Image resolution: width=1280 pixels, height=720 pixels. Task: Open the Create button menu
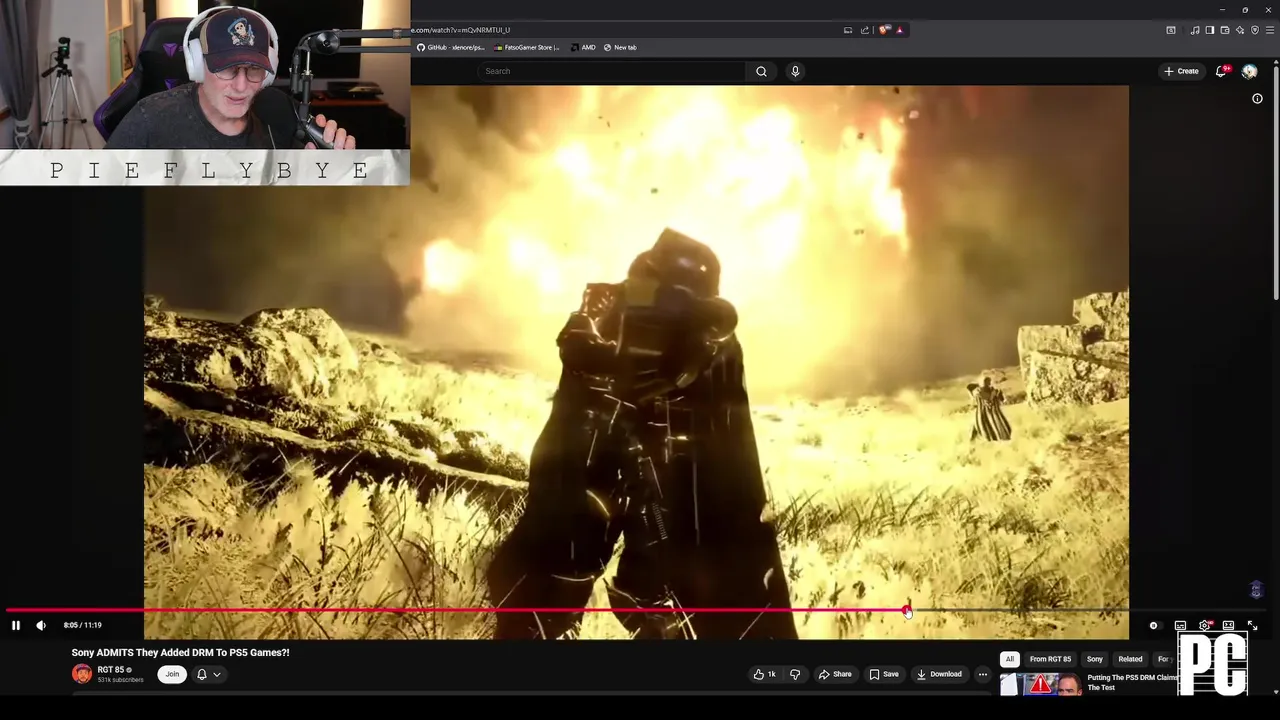[x=1181, y=71]
